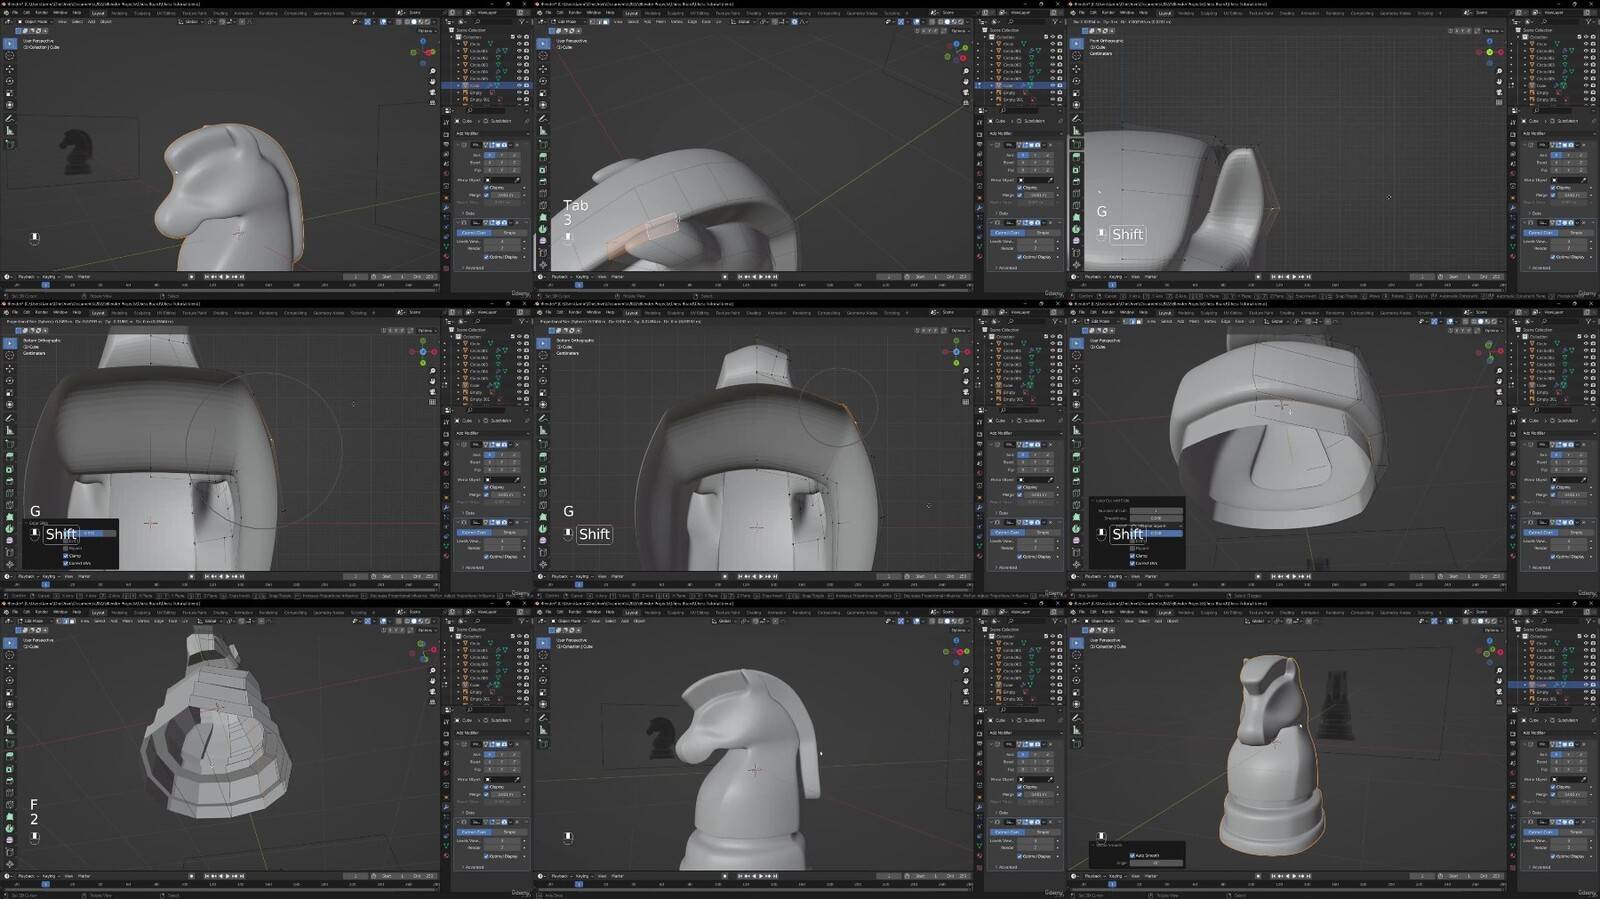Image resolution: width=1600 pixels, height=899 pixels.
Task: Open Material properties tab in Auto Smooth frame
Action: pyautogui.click(x=1513, y=855)
